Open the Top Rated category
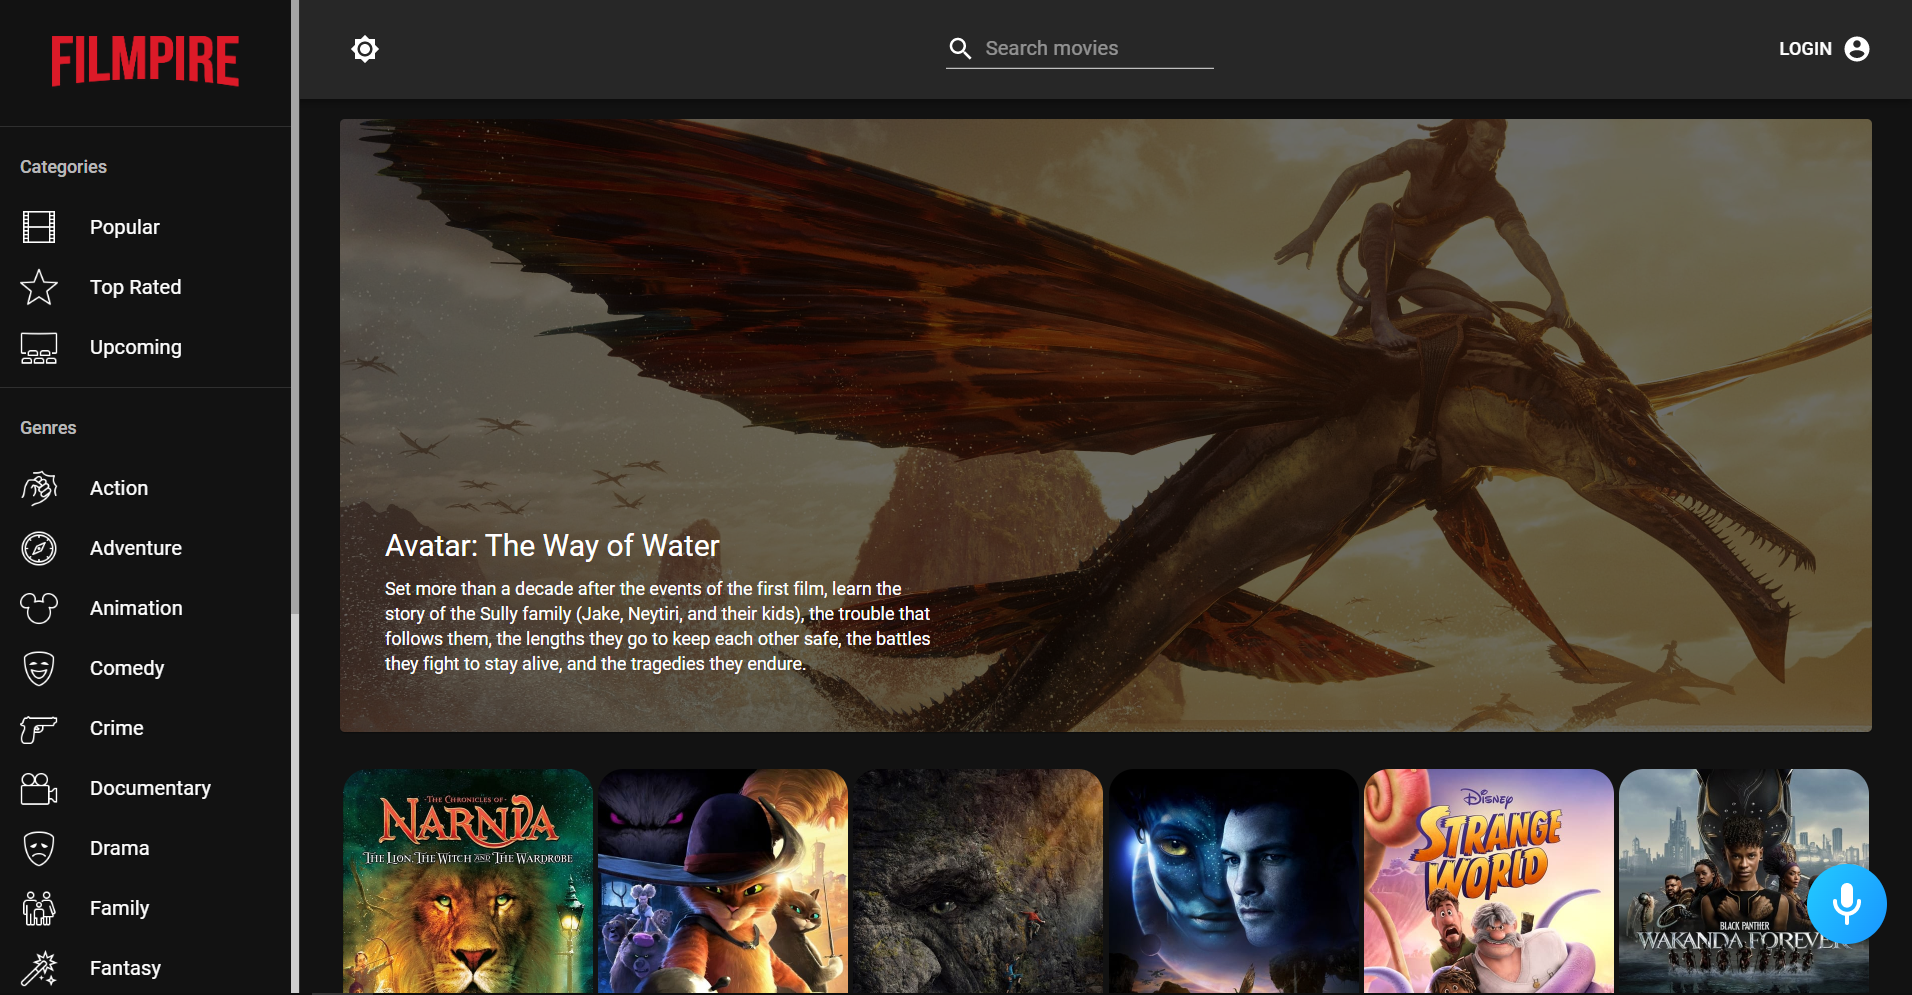This screenshot has width=1912, height=995. click(145, 287)
